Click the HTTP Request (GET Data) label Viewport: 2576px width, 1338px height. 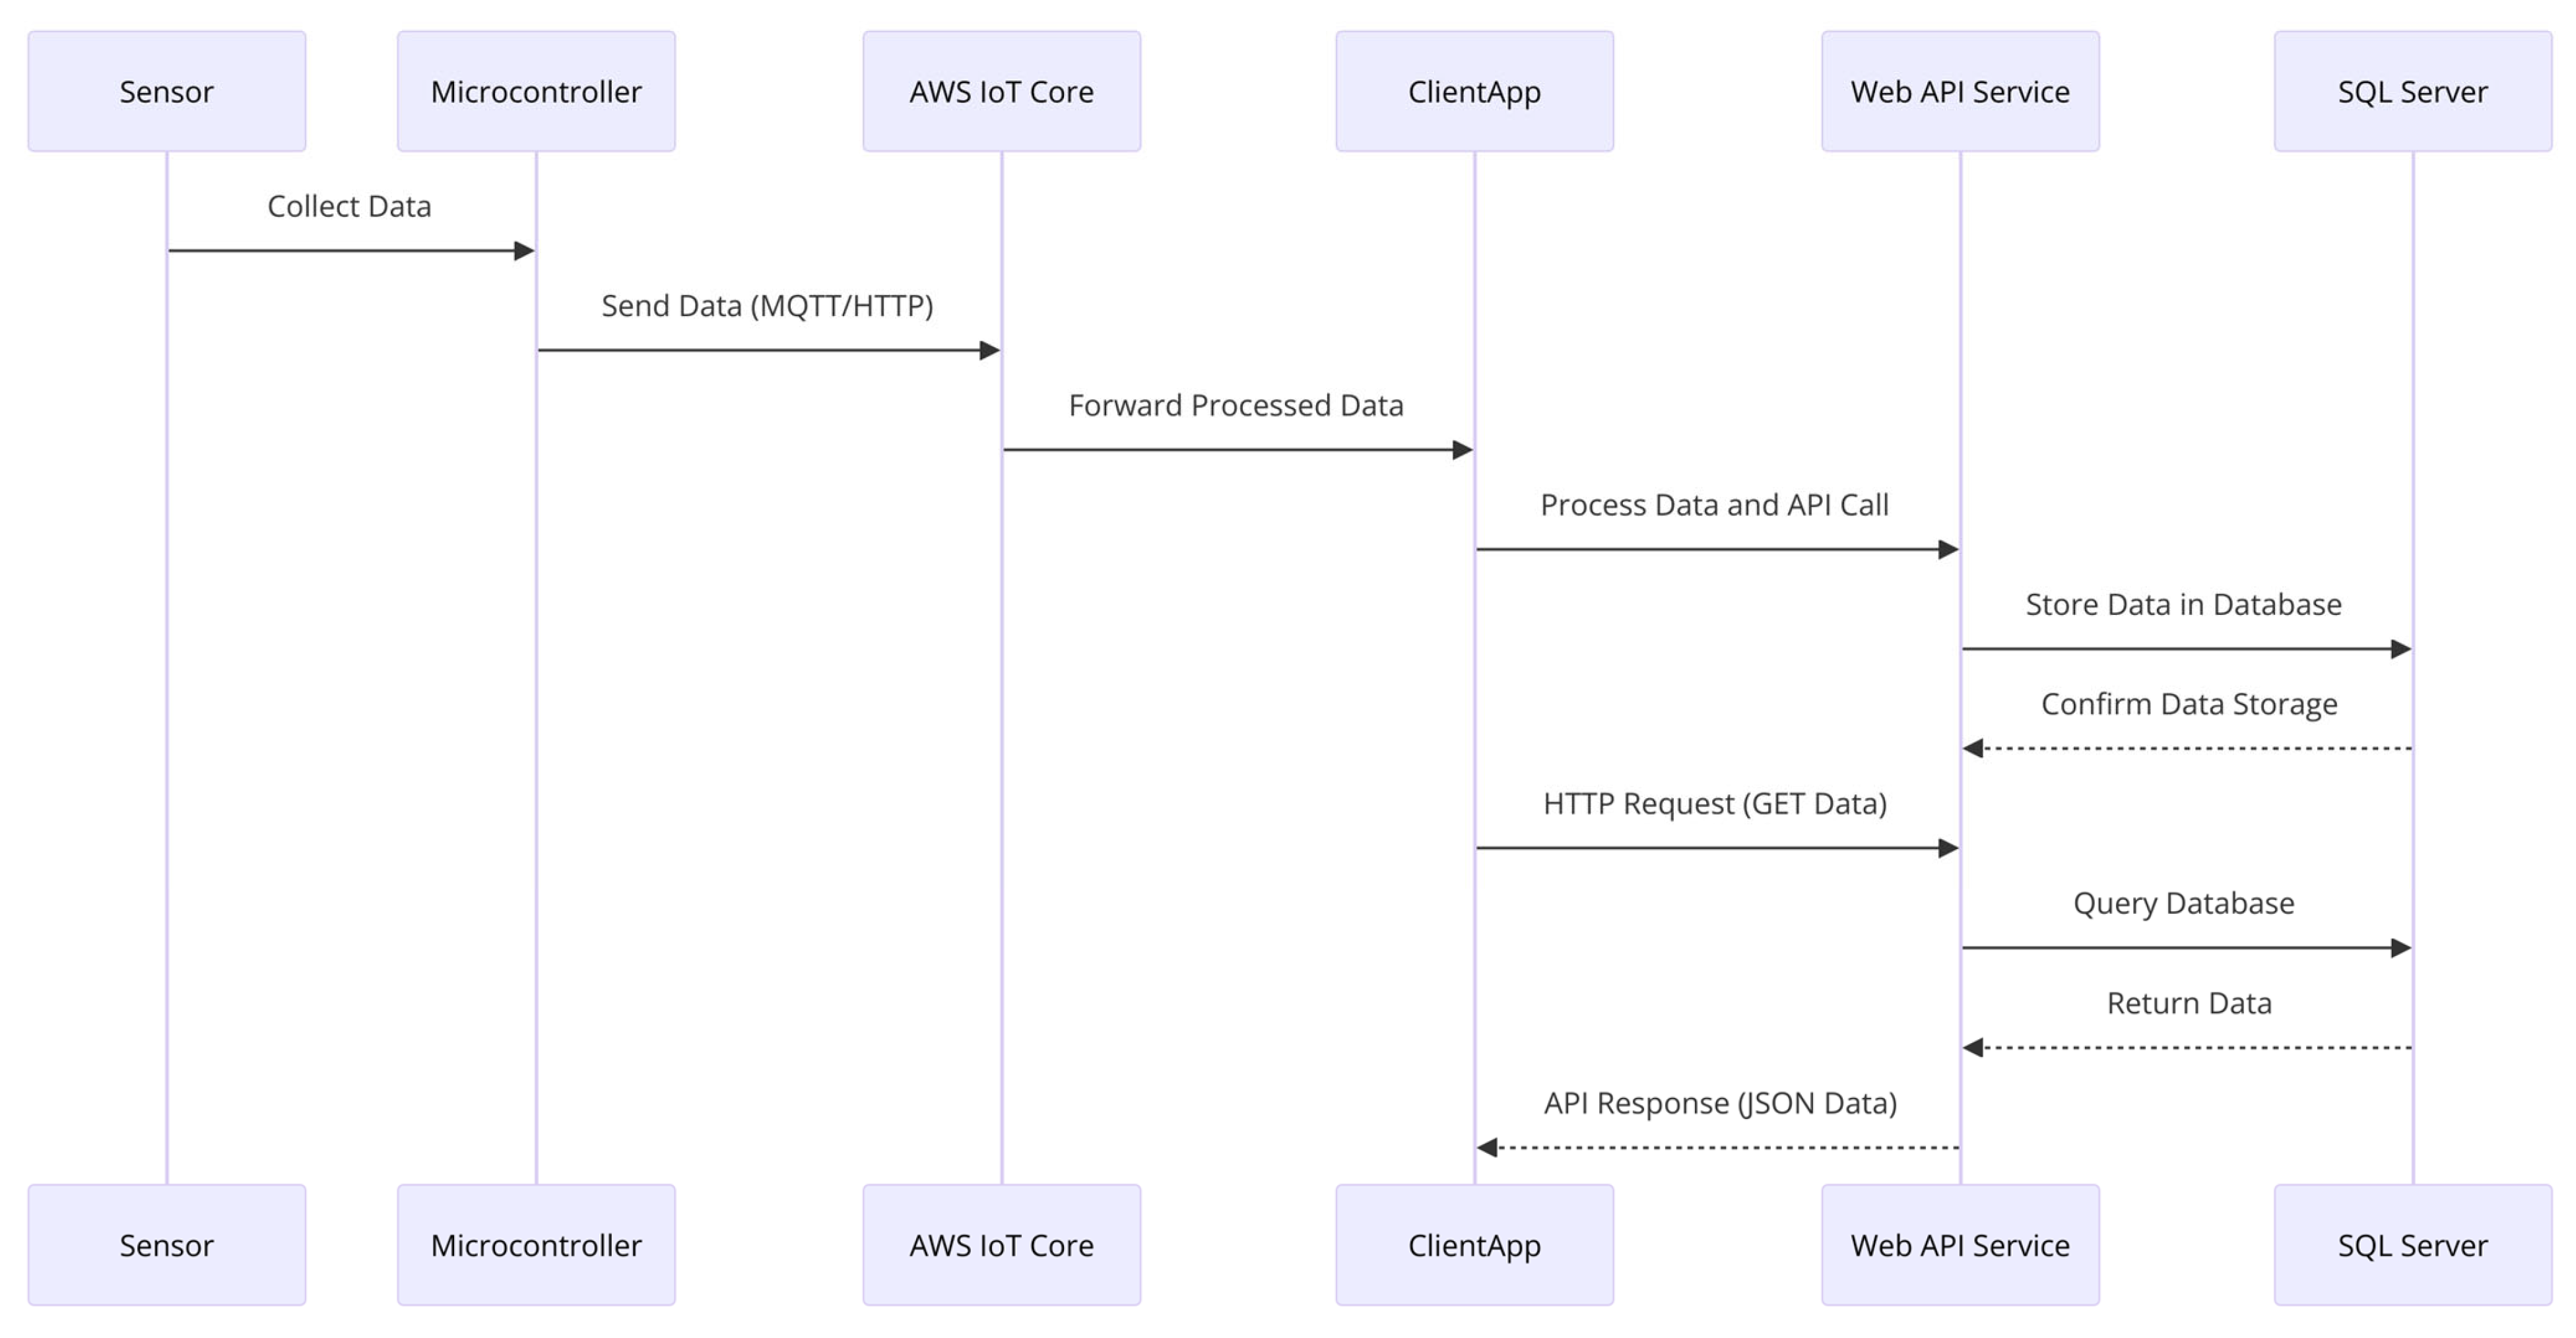1714,804
